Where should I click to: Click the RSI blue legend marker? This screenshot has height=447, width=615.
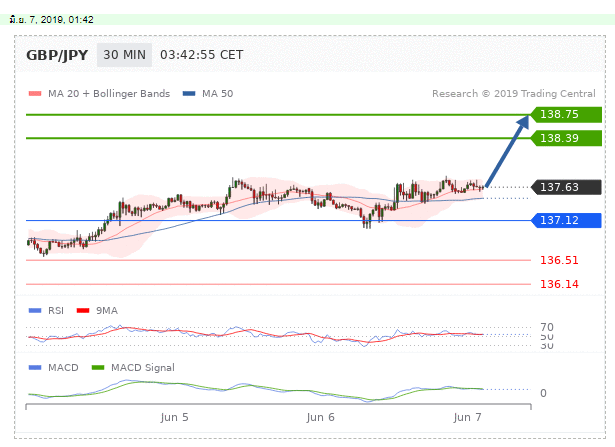click(35, 311)
